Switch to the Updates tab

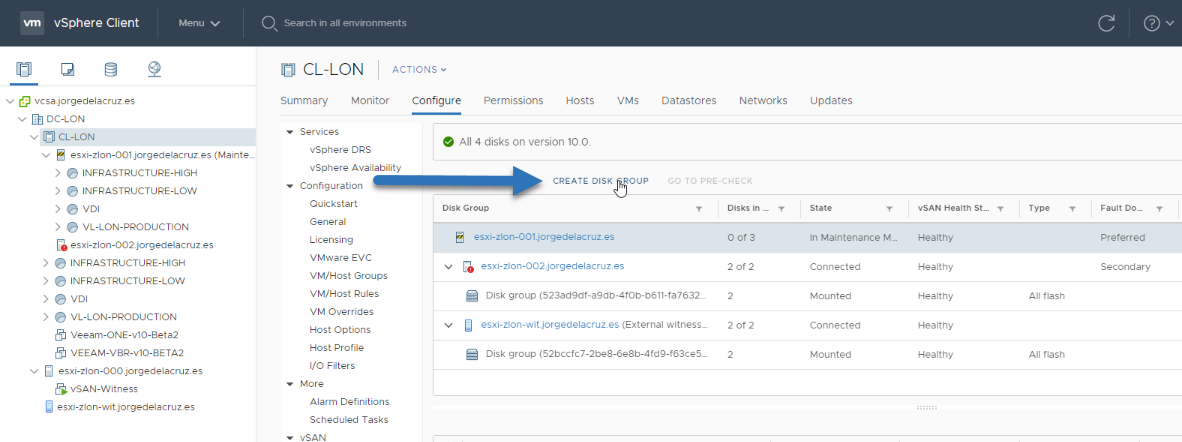pos(831,100)
